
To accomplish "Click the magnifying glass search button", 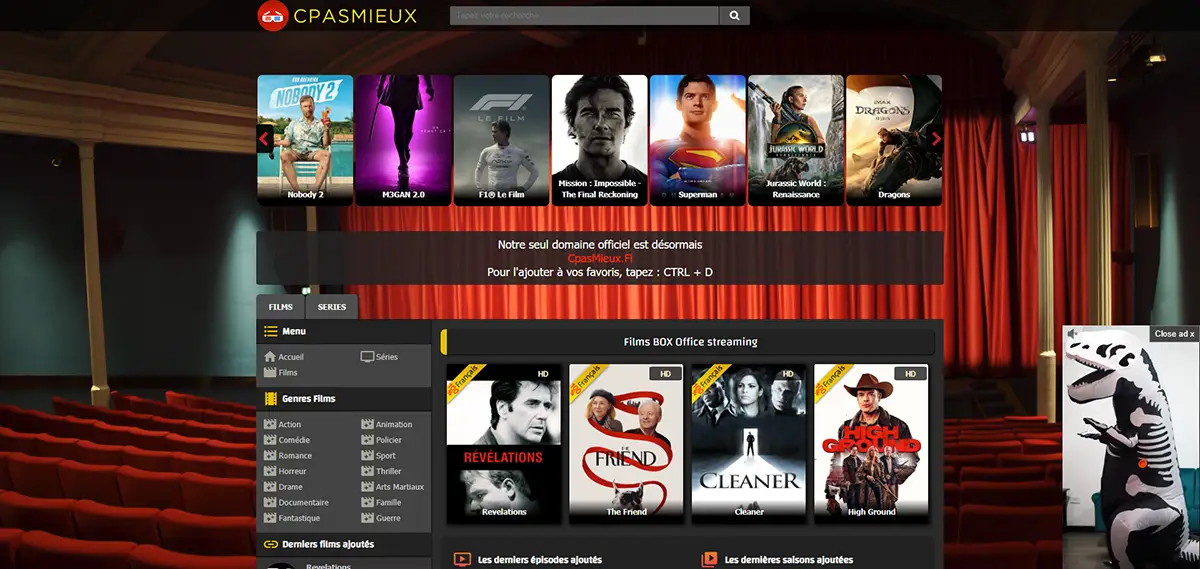I will tap(734, 16).
